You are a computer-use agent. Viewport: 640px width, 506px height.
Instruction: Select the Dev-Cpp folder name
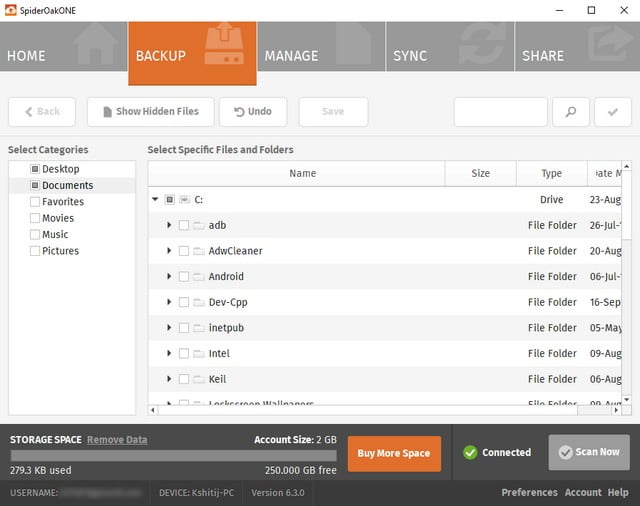(x=228, y=302)
